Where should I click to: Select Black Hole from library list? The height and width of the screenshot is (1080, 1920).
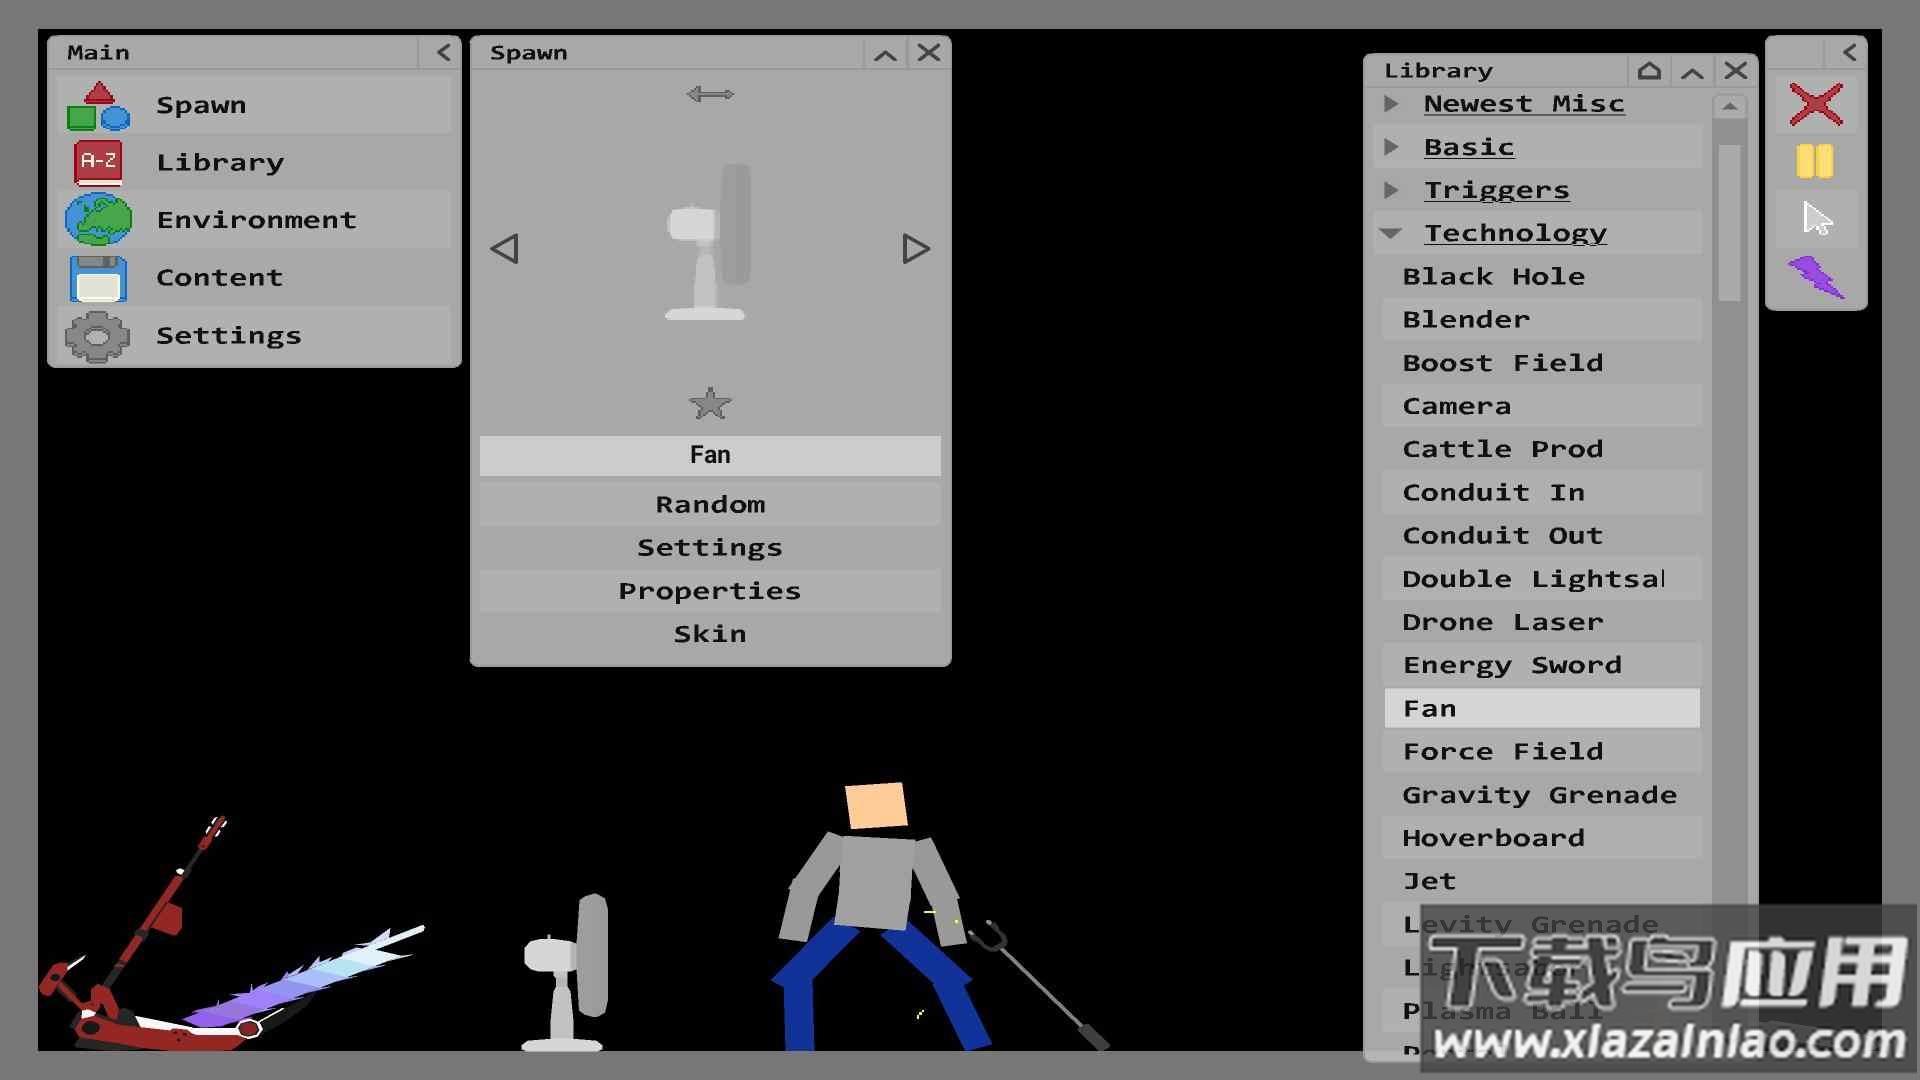tap(1493, 277)
